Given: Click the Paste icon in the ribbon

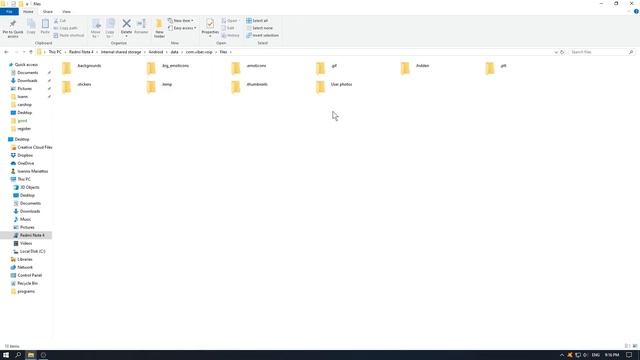Looking at the screenshot, I should (x=45, y=26).
